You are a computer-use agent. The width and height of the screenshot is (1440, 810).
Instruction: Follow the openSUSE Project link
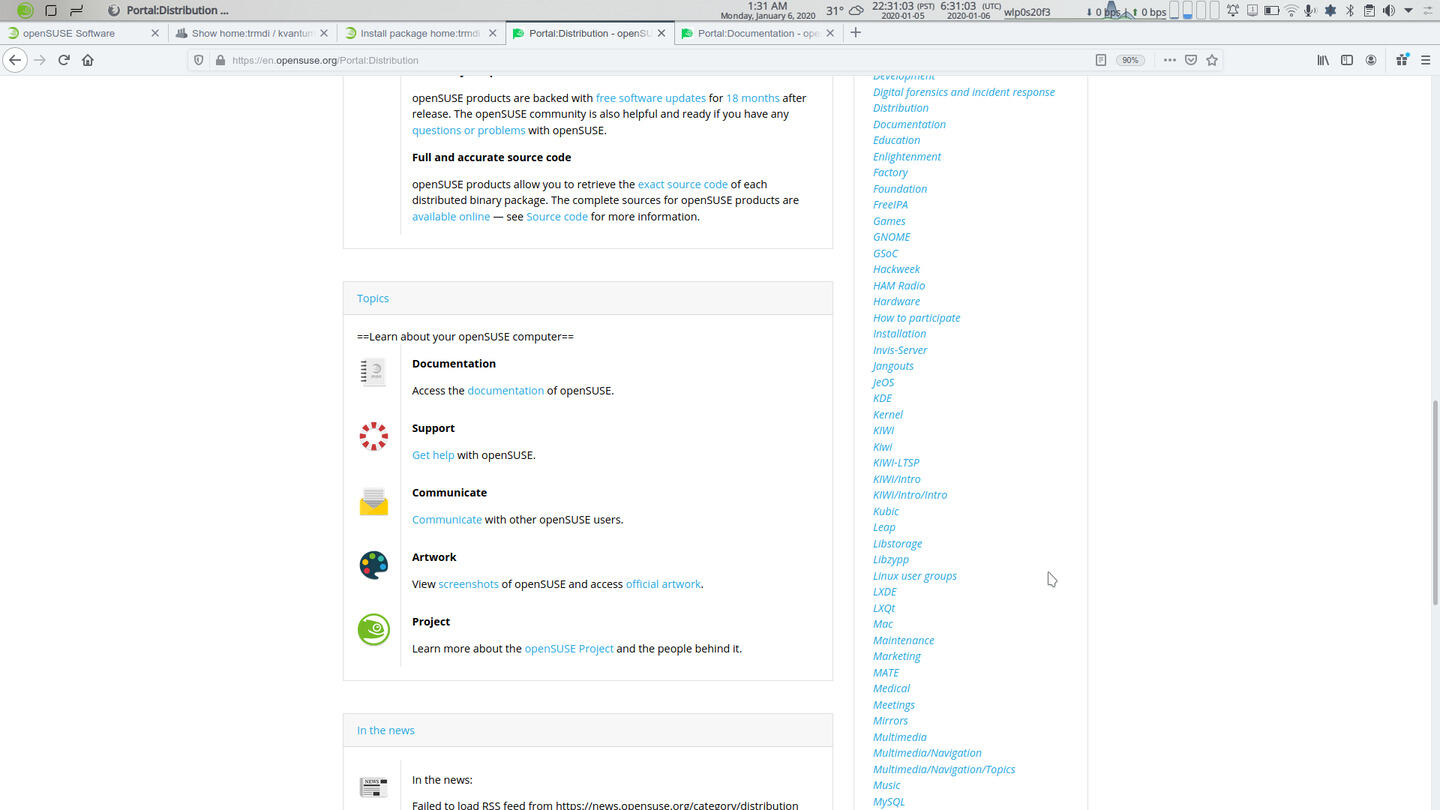tap(569, 648)
